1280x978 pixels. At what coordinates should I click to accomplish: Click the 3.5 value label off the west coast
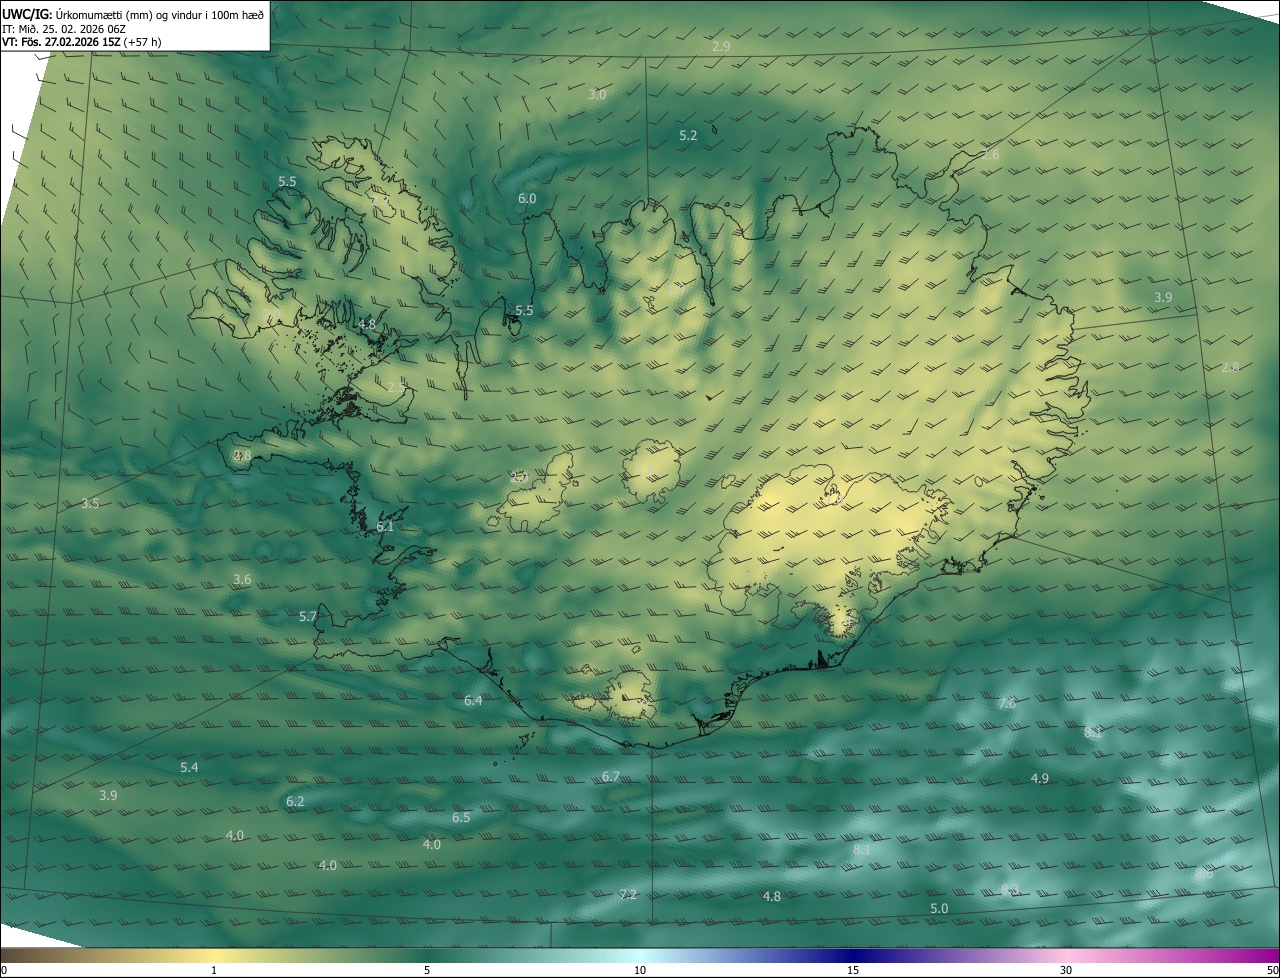(90, 503)
